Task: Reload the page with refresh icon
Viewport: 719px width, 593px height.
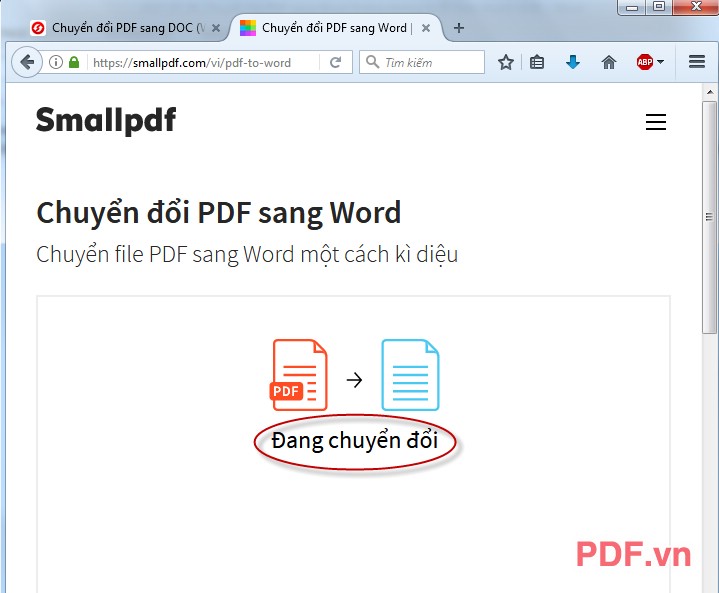Action: 336,62
